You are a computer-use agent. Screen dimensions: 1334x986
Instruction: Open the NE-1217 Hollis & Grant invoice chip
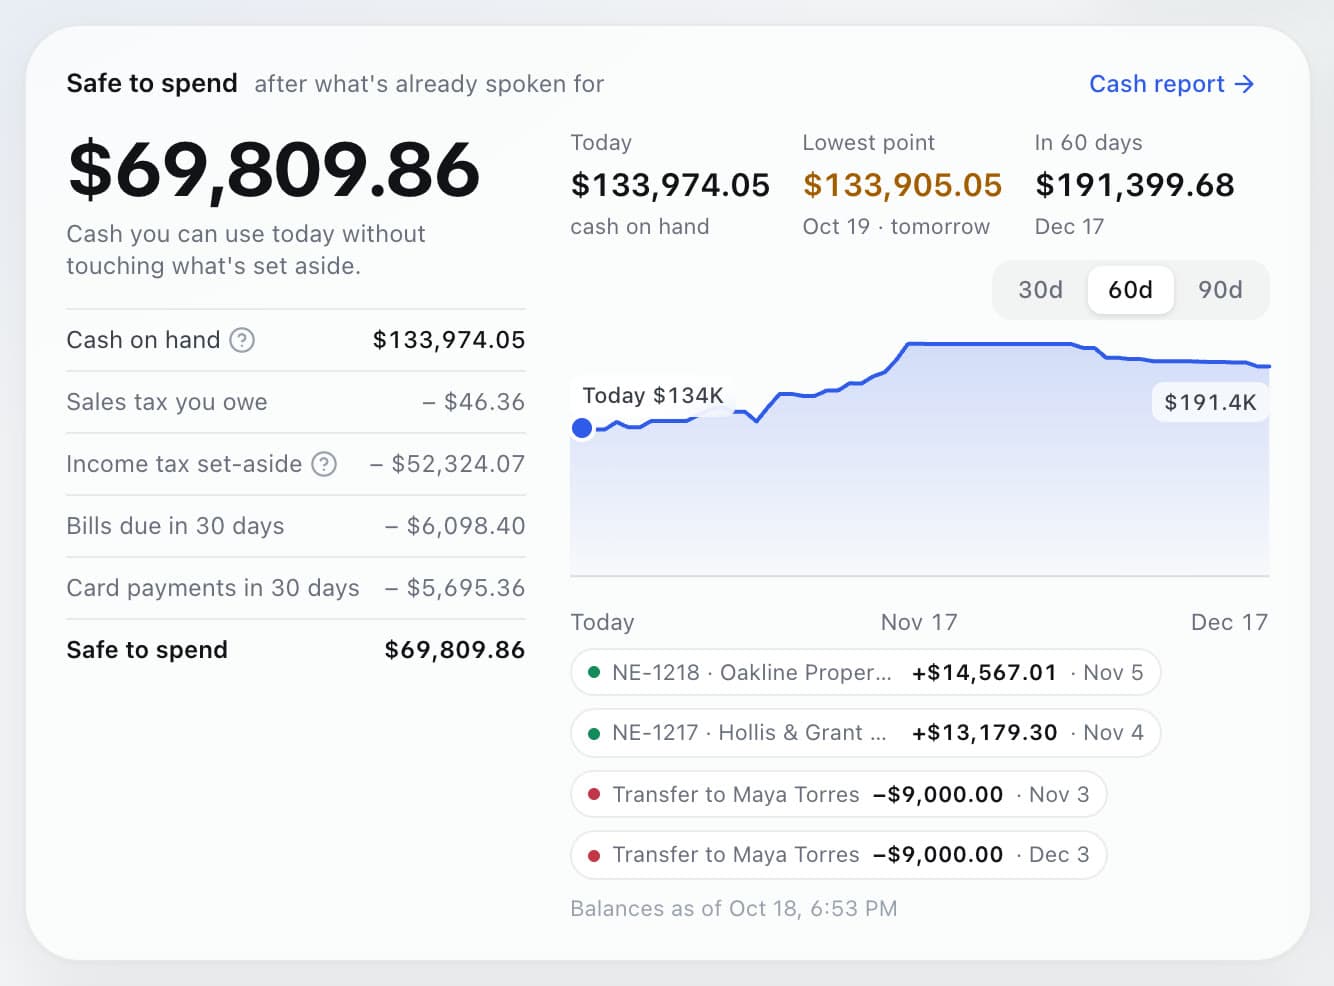[865, 732]
